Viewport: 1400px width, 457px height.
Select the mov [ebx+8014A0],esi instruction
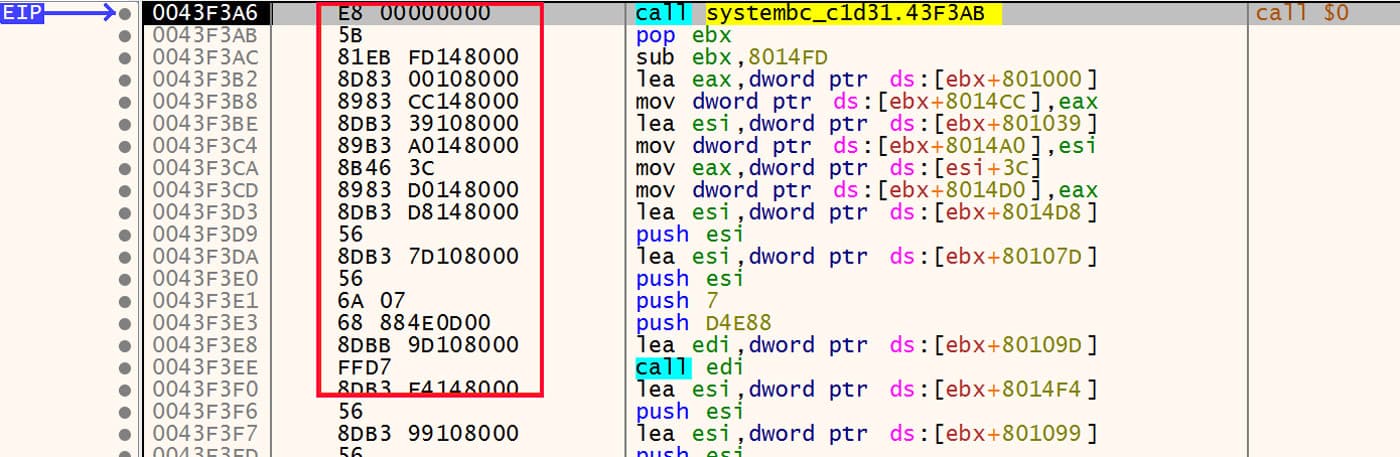pos(867,146)
